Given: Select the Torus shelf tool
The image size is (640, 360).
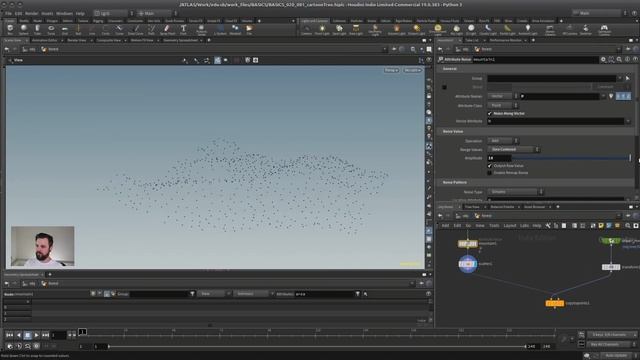Looking at the screenshot, I should [51, 29].
